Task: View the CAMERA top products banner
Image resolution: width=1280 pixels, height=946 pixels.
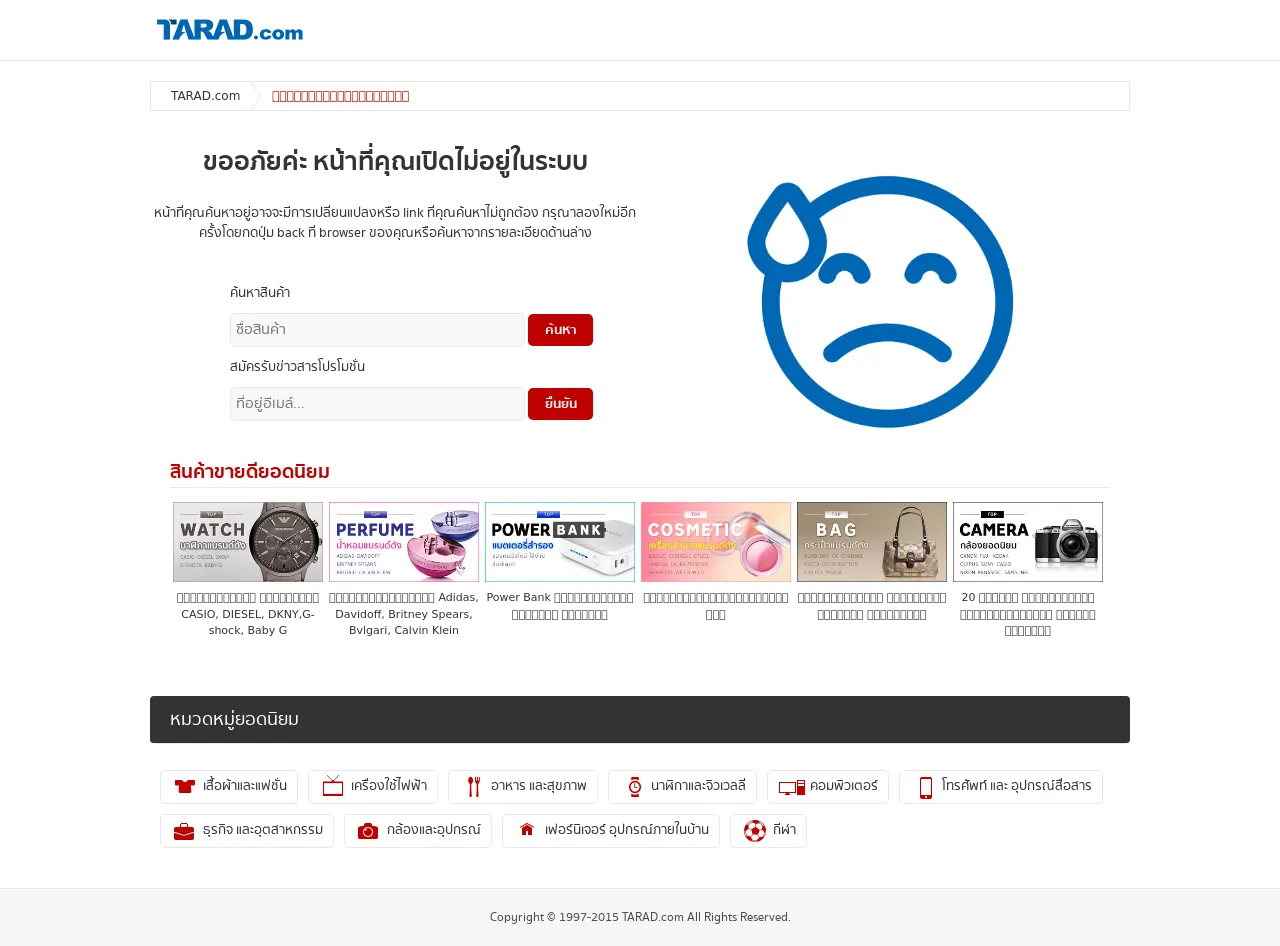Action: [x=1028, y=542]
